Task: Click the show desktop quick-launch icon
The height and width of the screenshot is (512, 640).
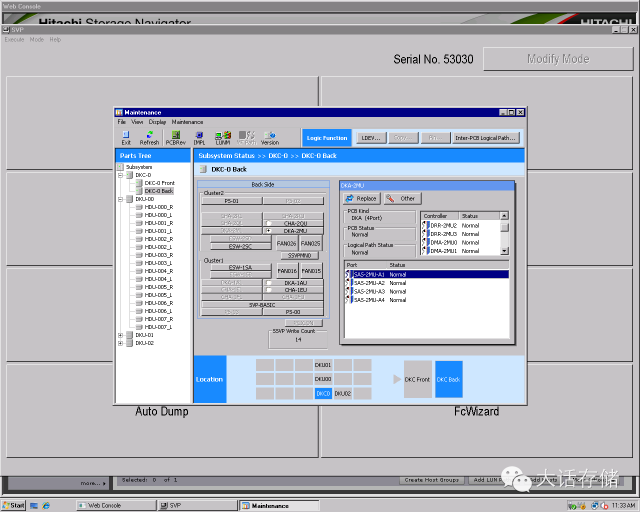Action: pos(34,505)
